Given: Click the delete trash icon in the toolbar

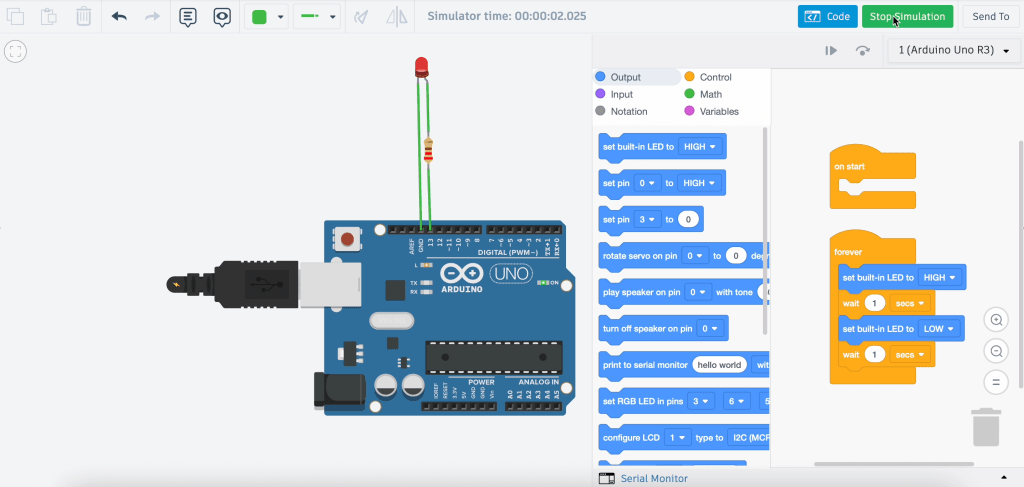Looking at the screenshot, I should point(84,17).
